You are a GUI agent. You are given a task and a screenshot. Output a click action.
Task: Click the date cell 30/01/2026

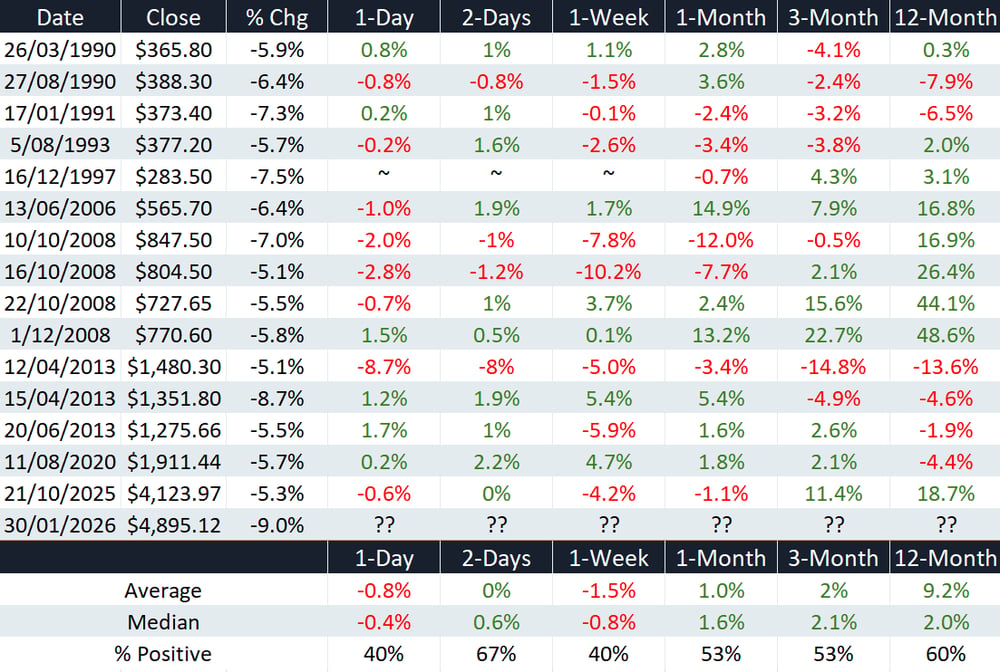tap(60, 525)
